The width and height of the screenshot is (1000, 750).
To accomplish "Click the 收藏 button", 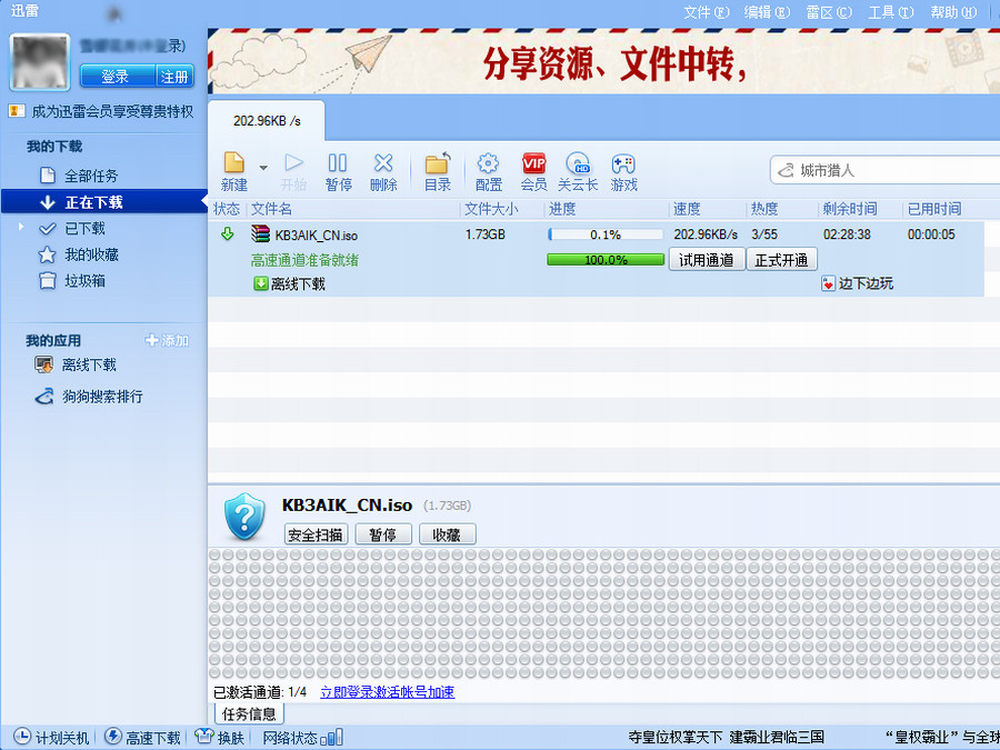I will click(x=447, y=534).
